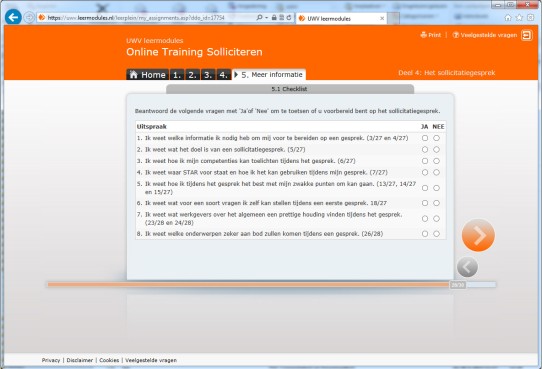Open browser settings gear icon
The height and width of the screenshot is (369, 542).
531,18
